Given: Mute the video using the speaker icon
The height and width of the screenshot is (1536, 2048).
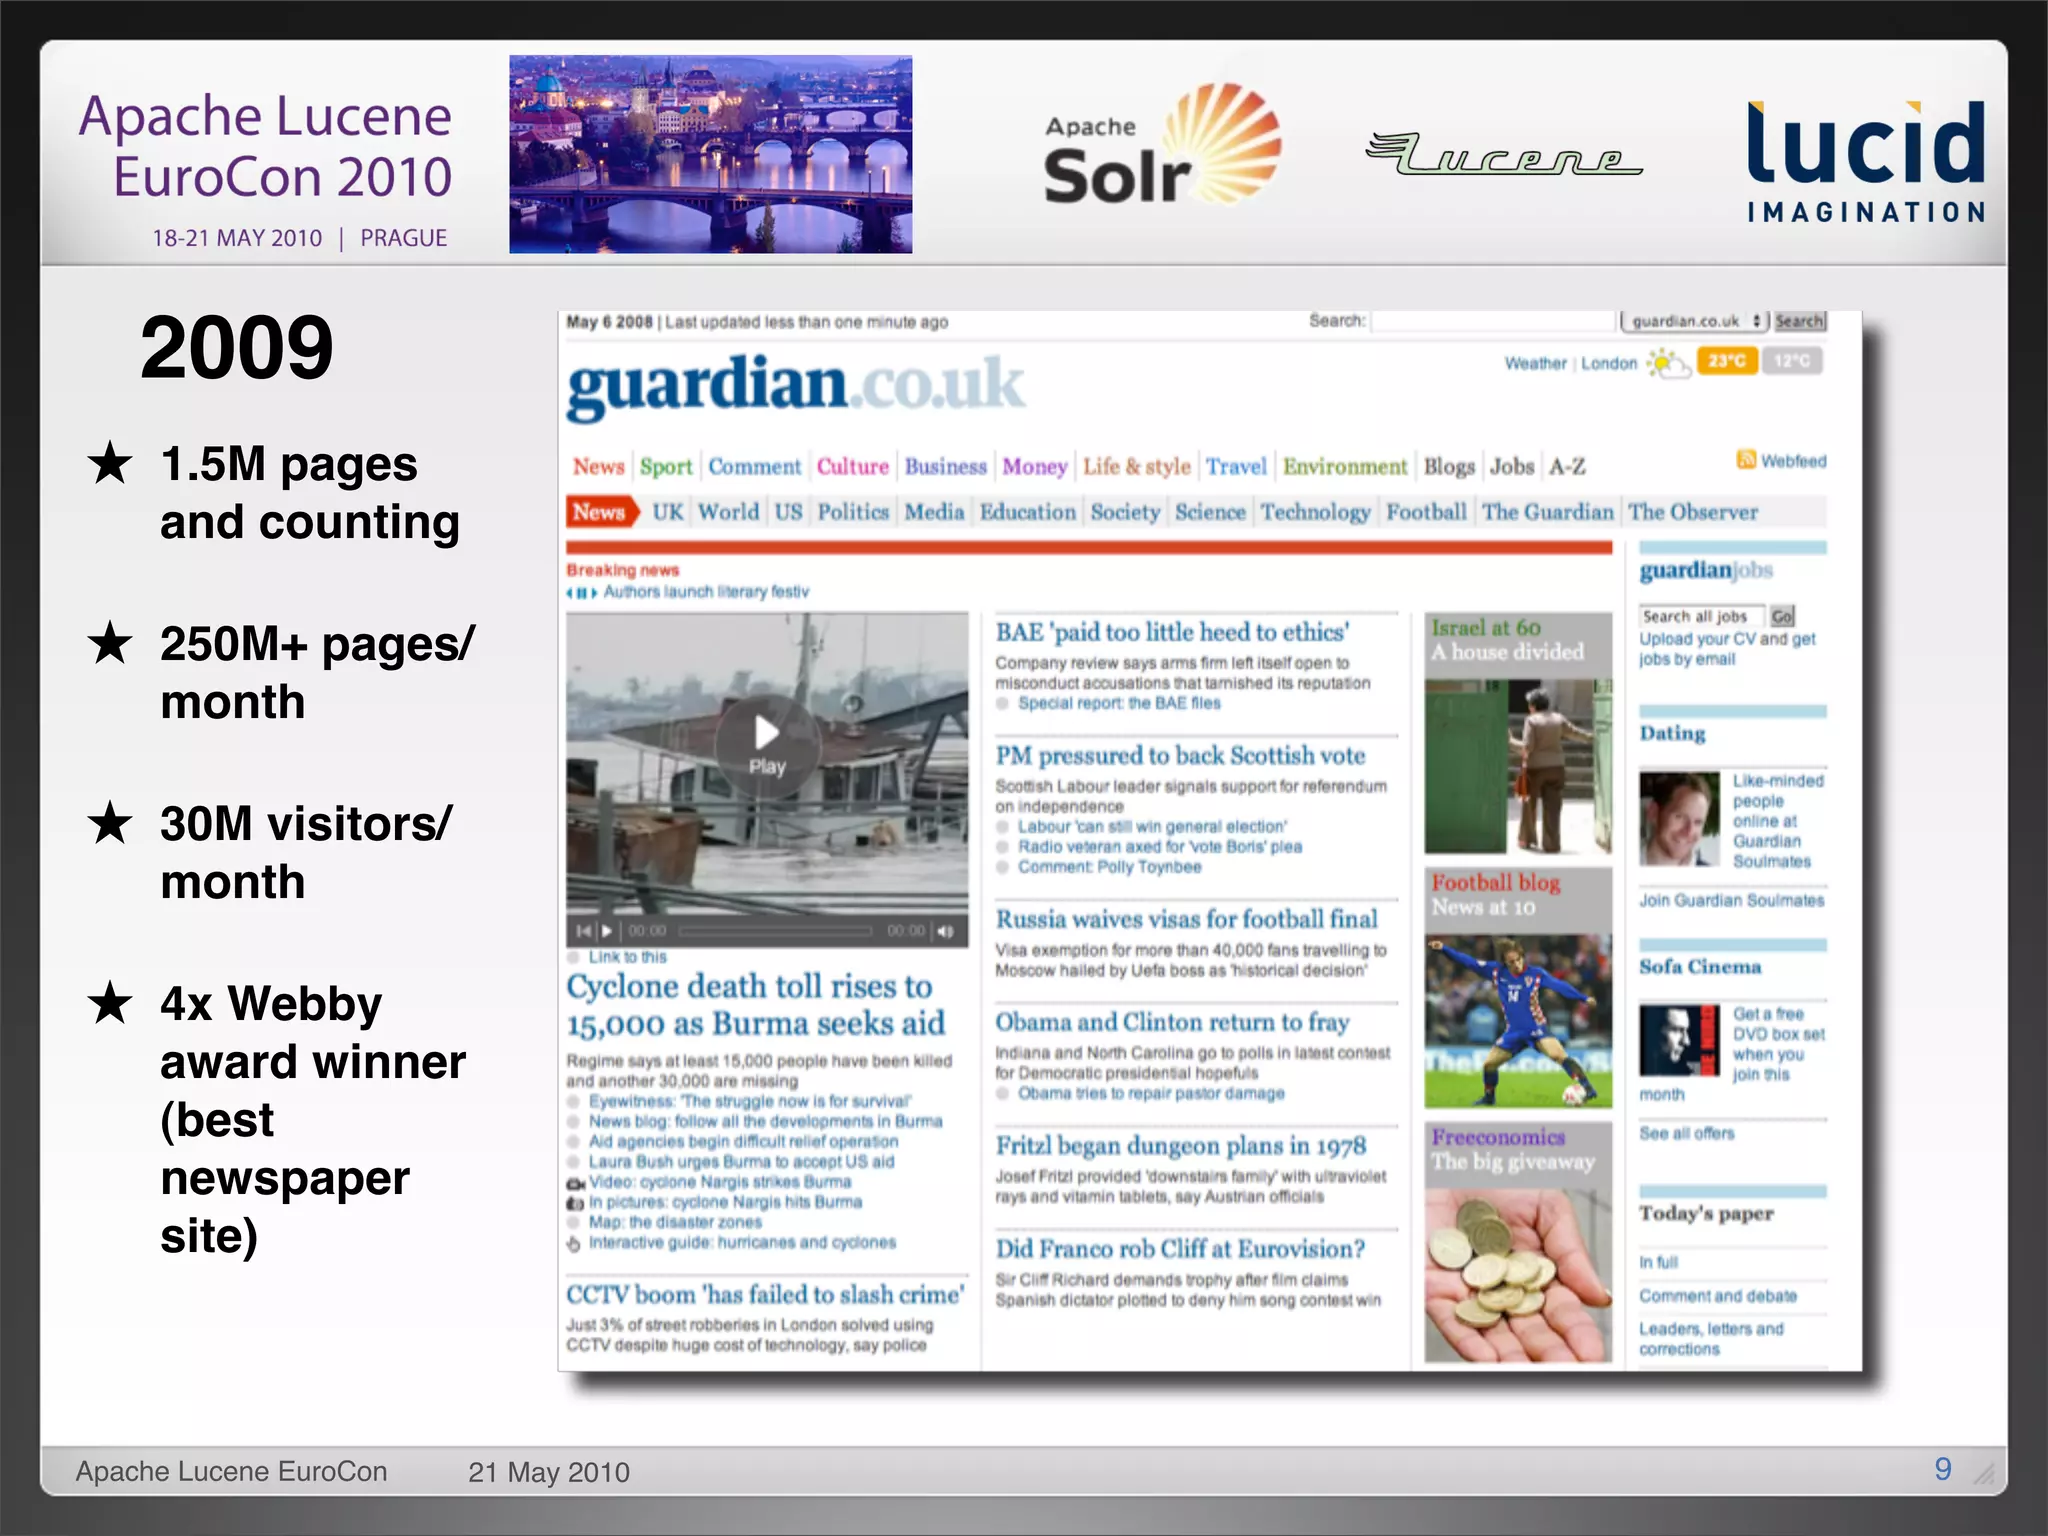Looking at the screenshot, I should pos(945,932).
